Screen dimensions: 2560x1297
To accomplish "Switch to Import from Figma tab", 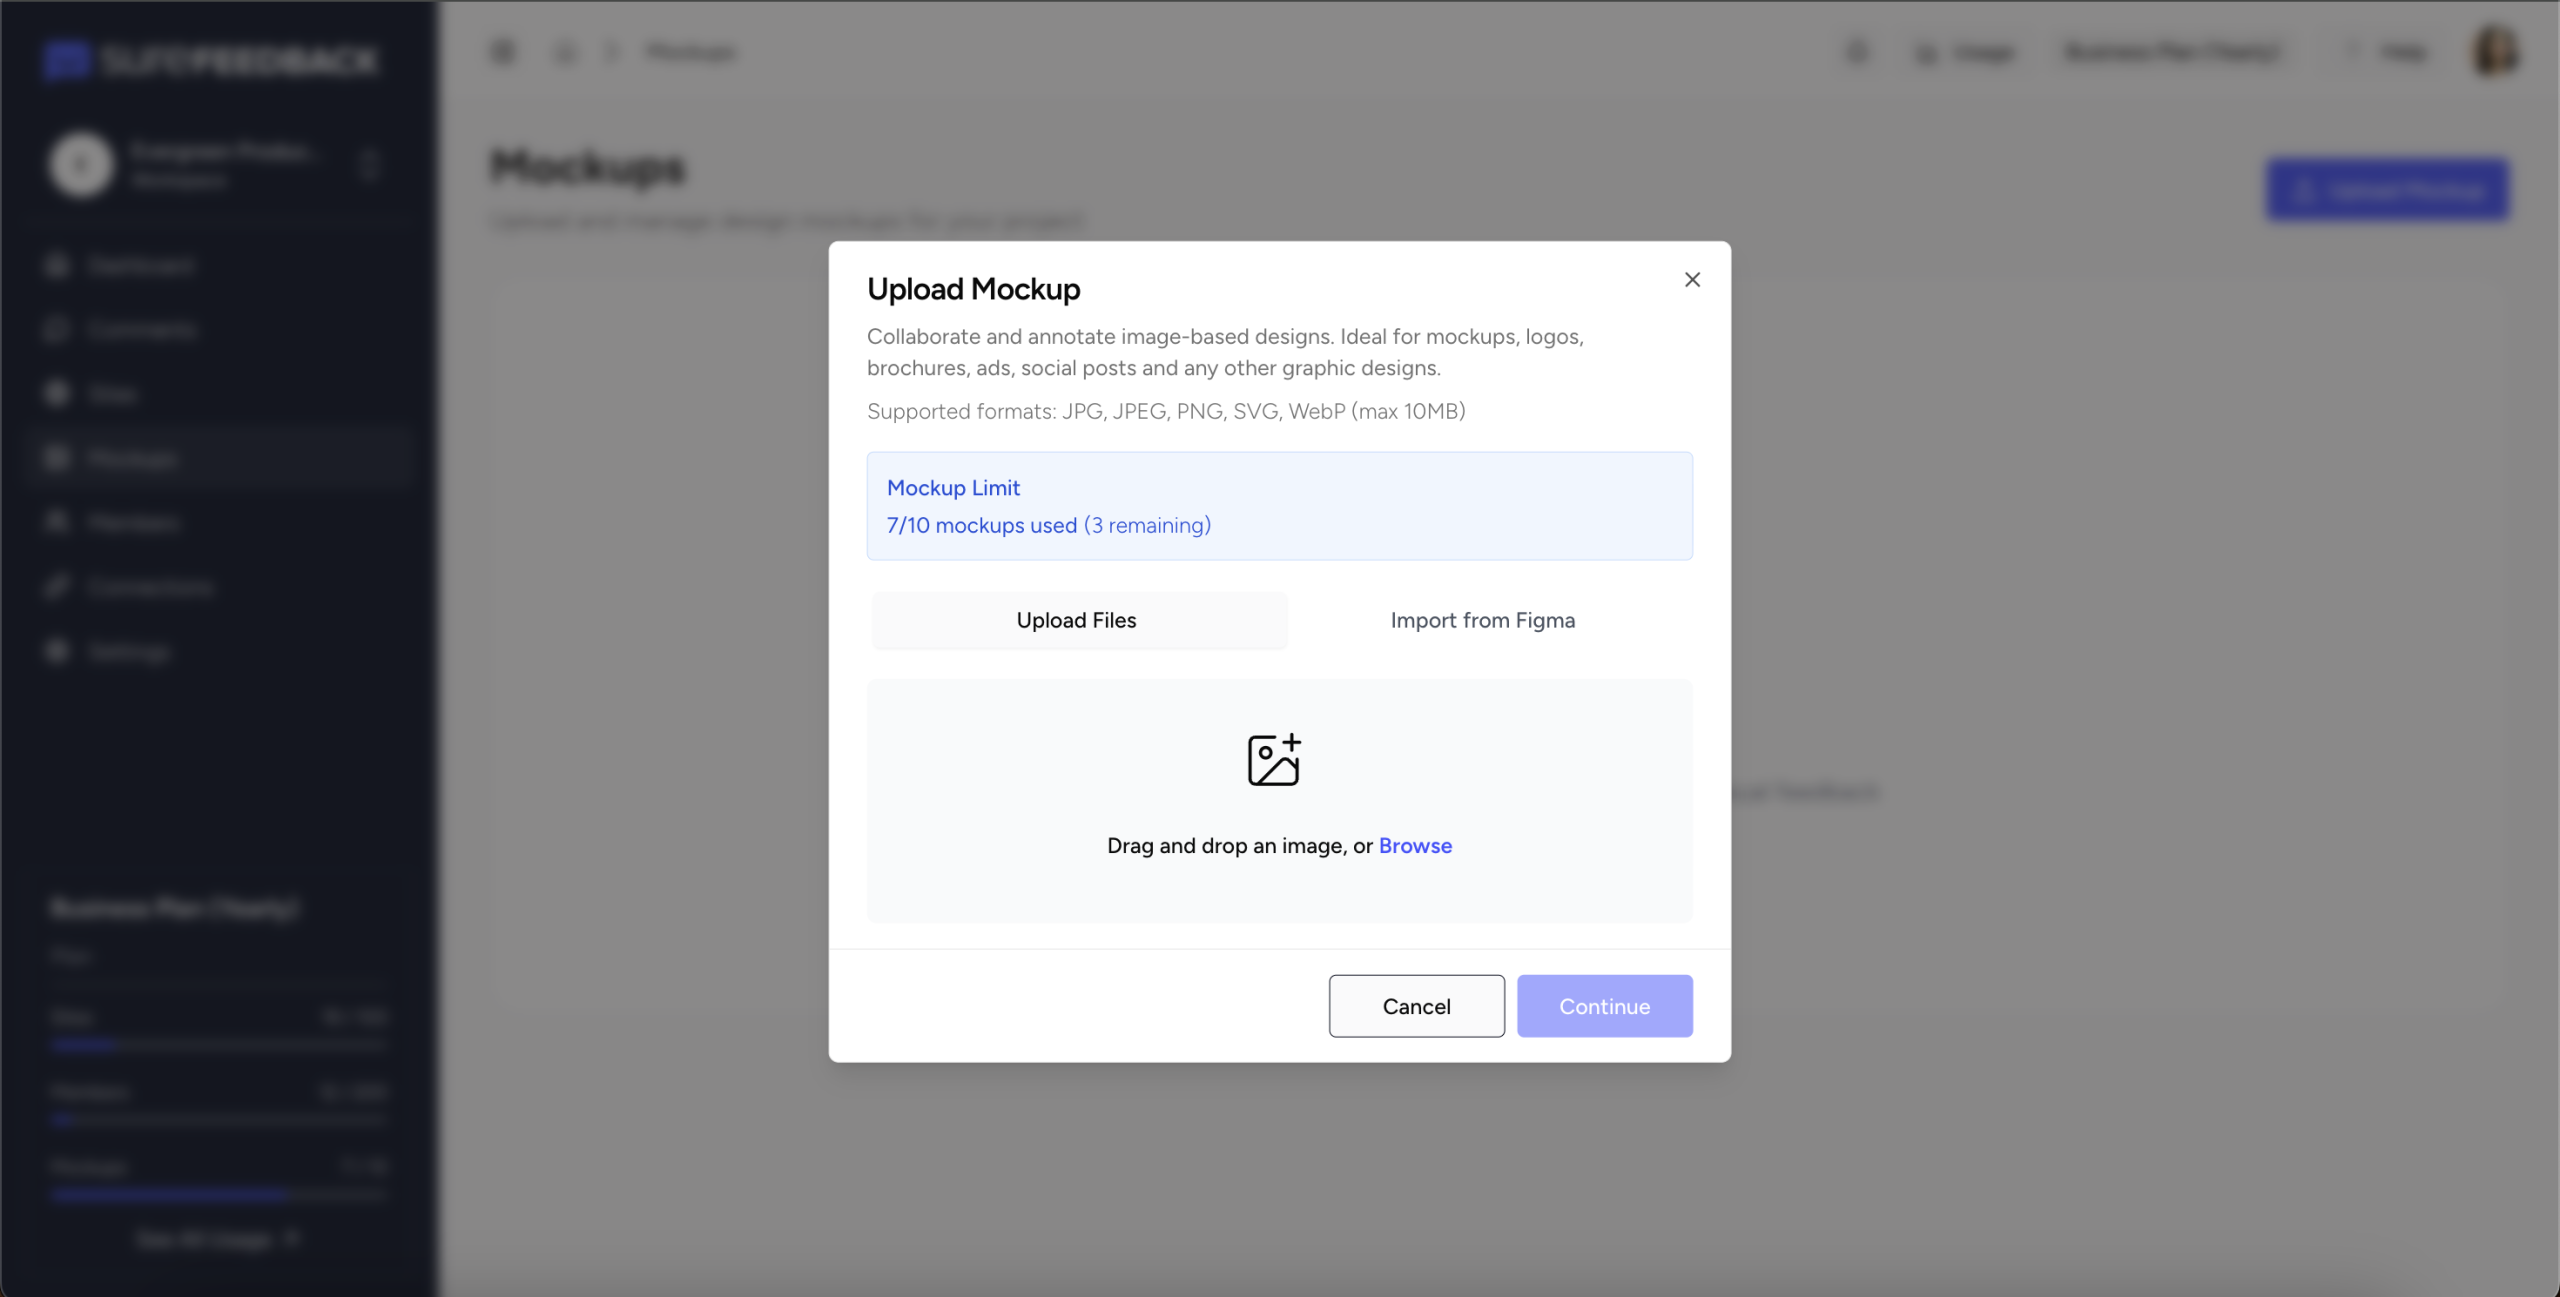I will (1482, 620).
